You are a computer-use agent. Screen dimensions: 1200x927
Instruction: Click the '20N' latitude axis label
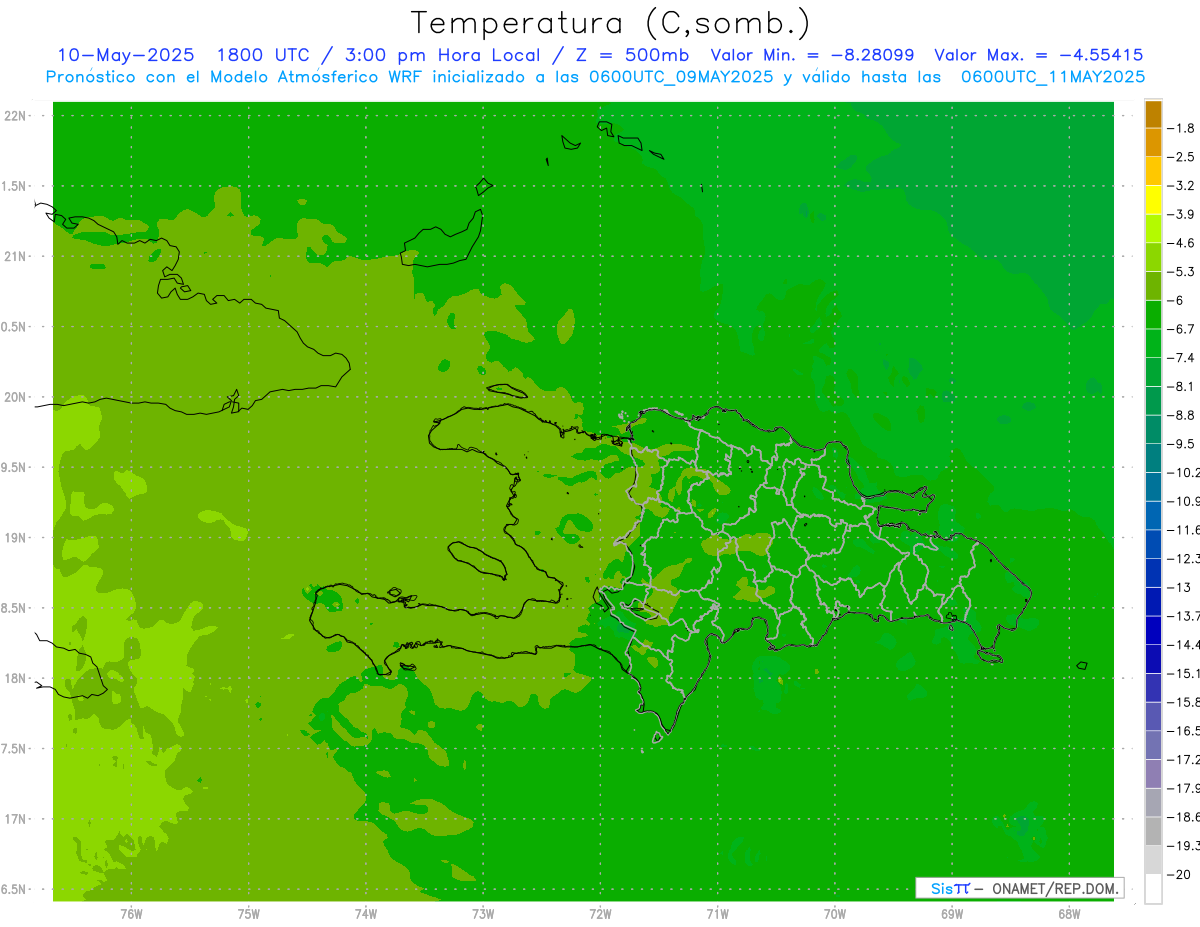point(14,397)
